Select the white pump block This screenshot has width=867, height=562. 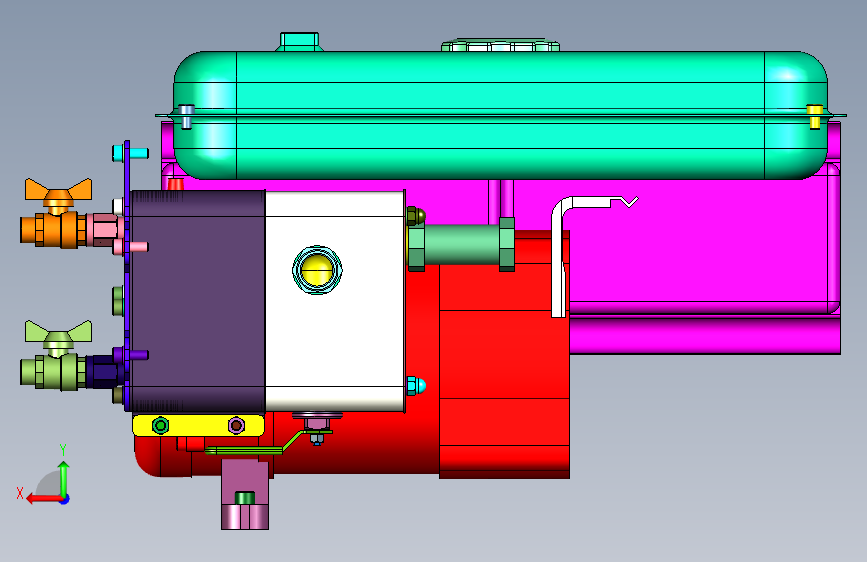pyautogui.click(x=335, y=301)
